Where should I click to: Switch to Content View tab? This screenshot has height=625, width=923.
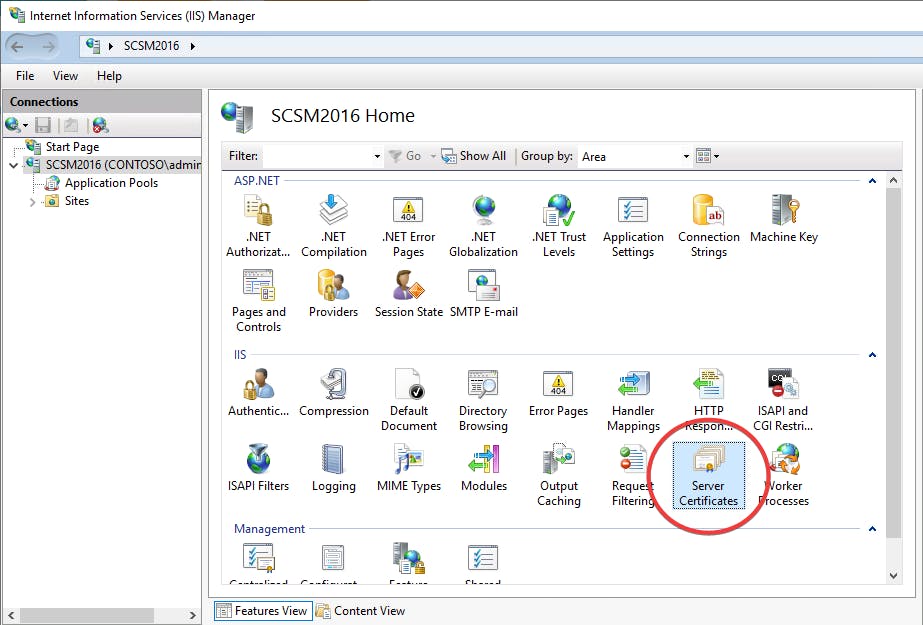(360, 611)
